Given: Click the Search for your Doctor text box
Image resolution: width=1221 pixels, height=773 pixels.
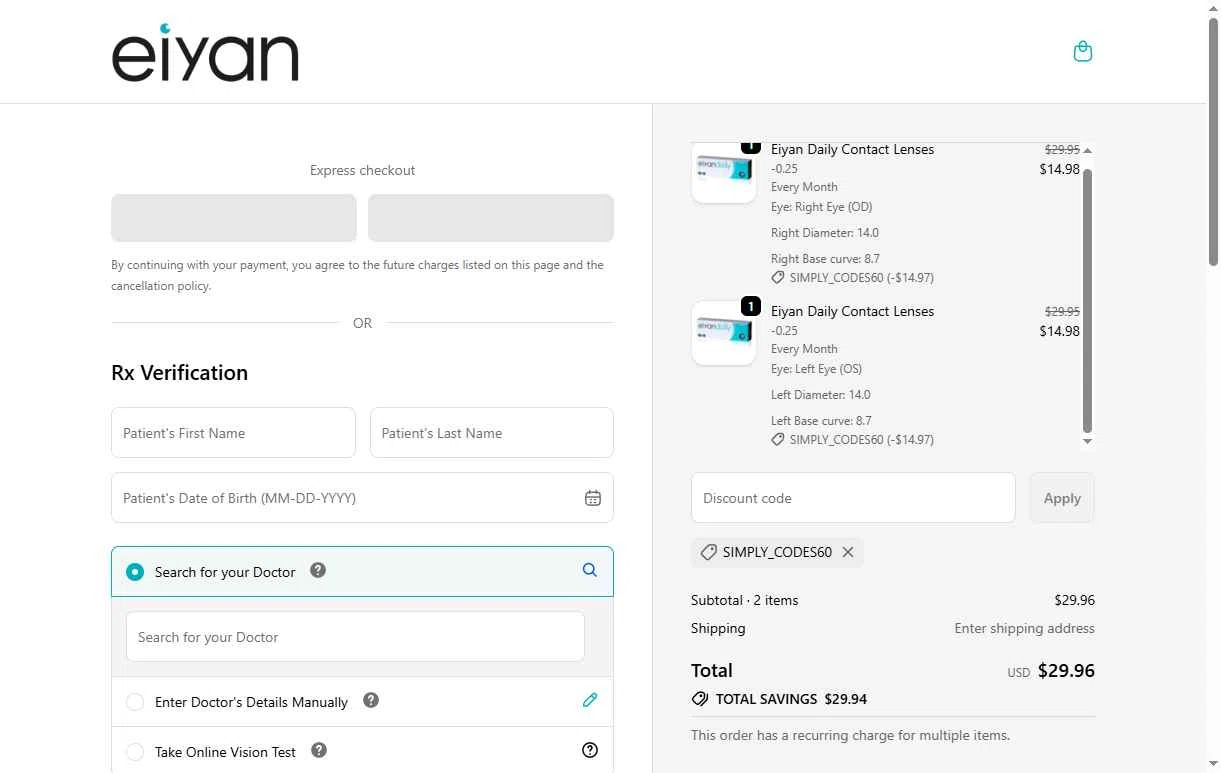Looking at the screenshot, I should point(355,637).
